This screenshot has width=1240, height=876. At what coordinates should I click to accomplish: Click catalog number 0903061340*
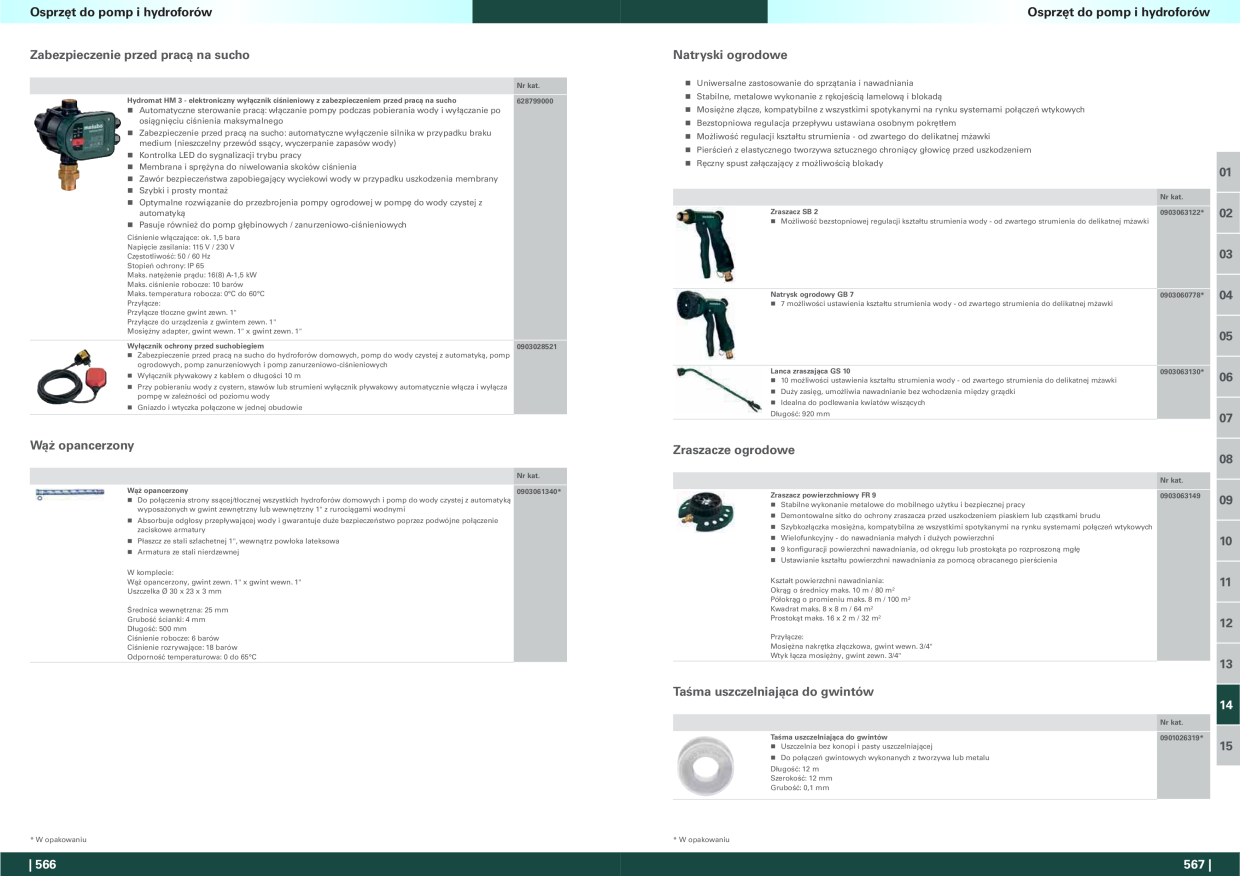click(539, 491)
